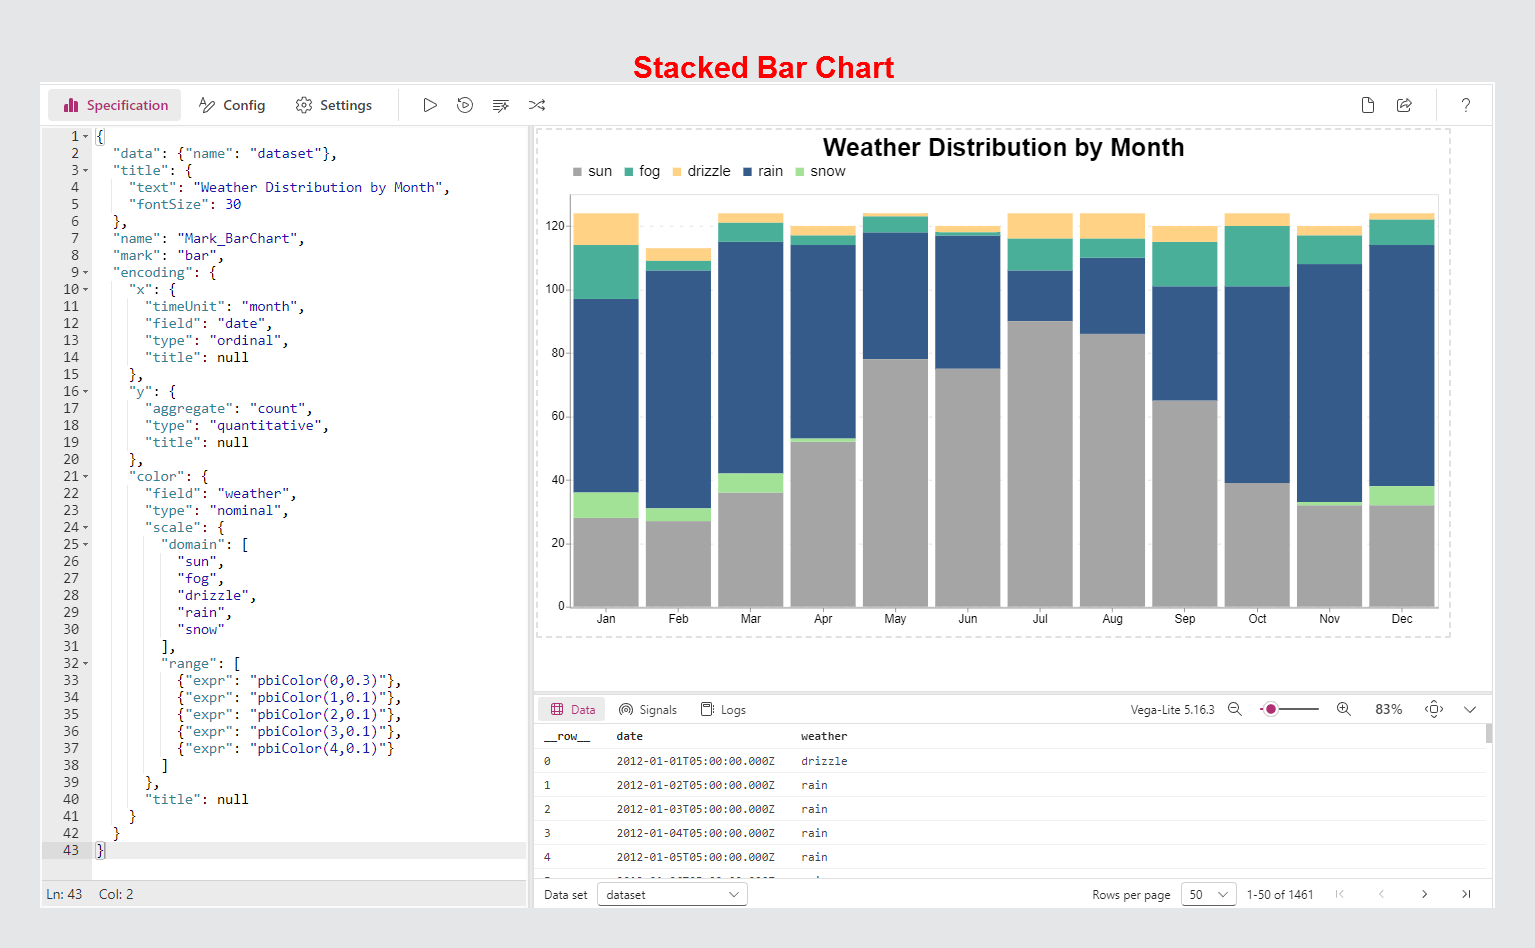The width and height of the screenshot is (1535, 948).
Task: Open the Settings tab
Action: [x=334, y=104]
